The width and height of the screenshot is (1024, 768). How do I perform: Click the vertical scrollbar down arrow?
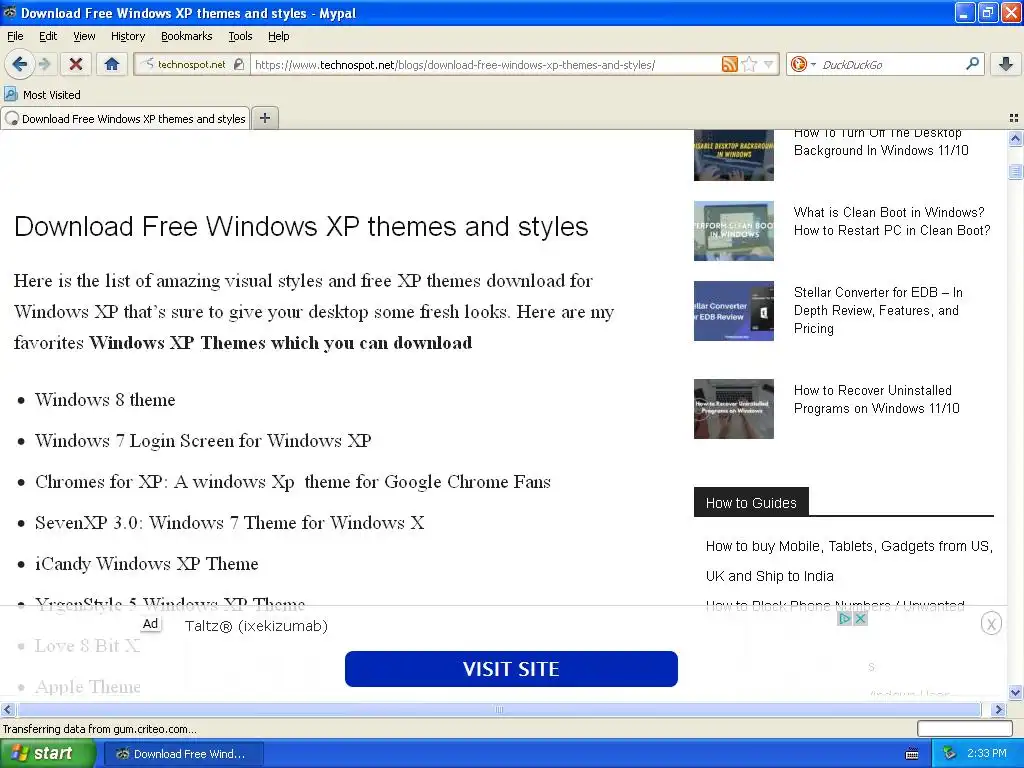click(1015, 692)
